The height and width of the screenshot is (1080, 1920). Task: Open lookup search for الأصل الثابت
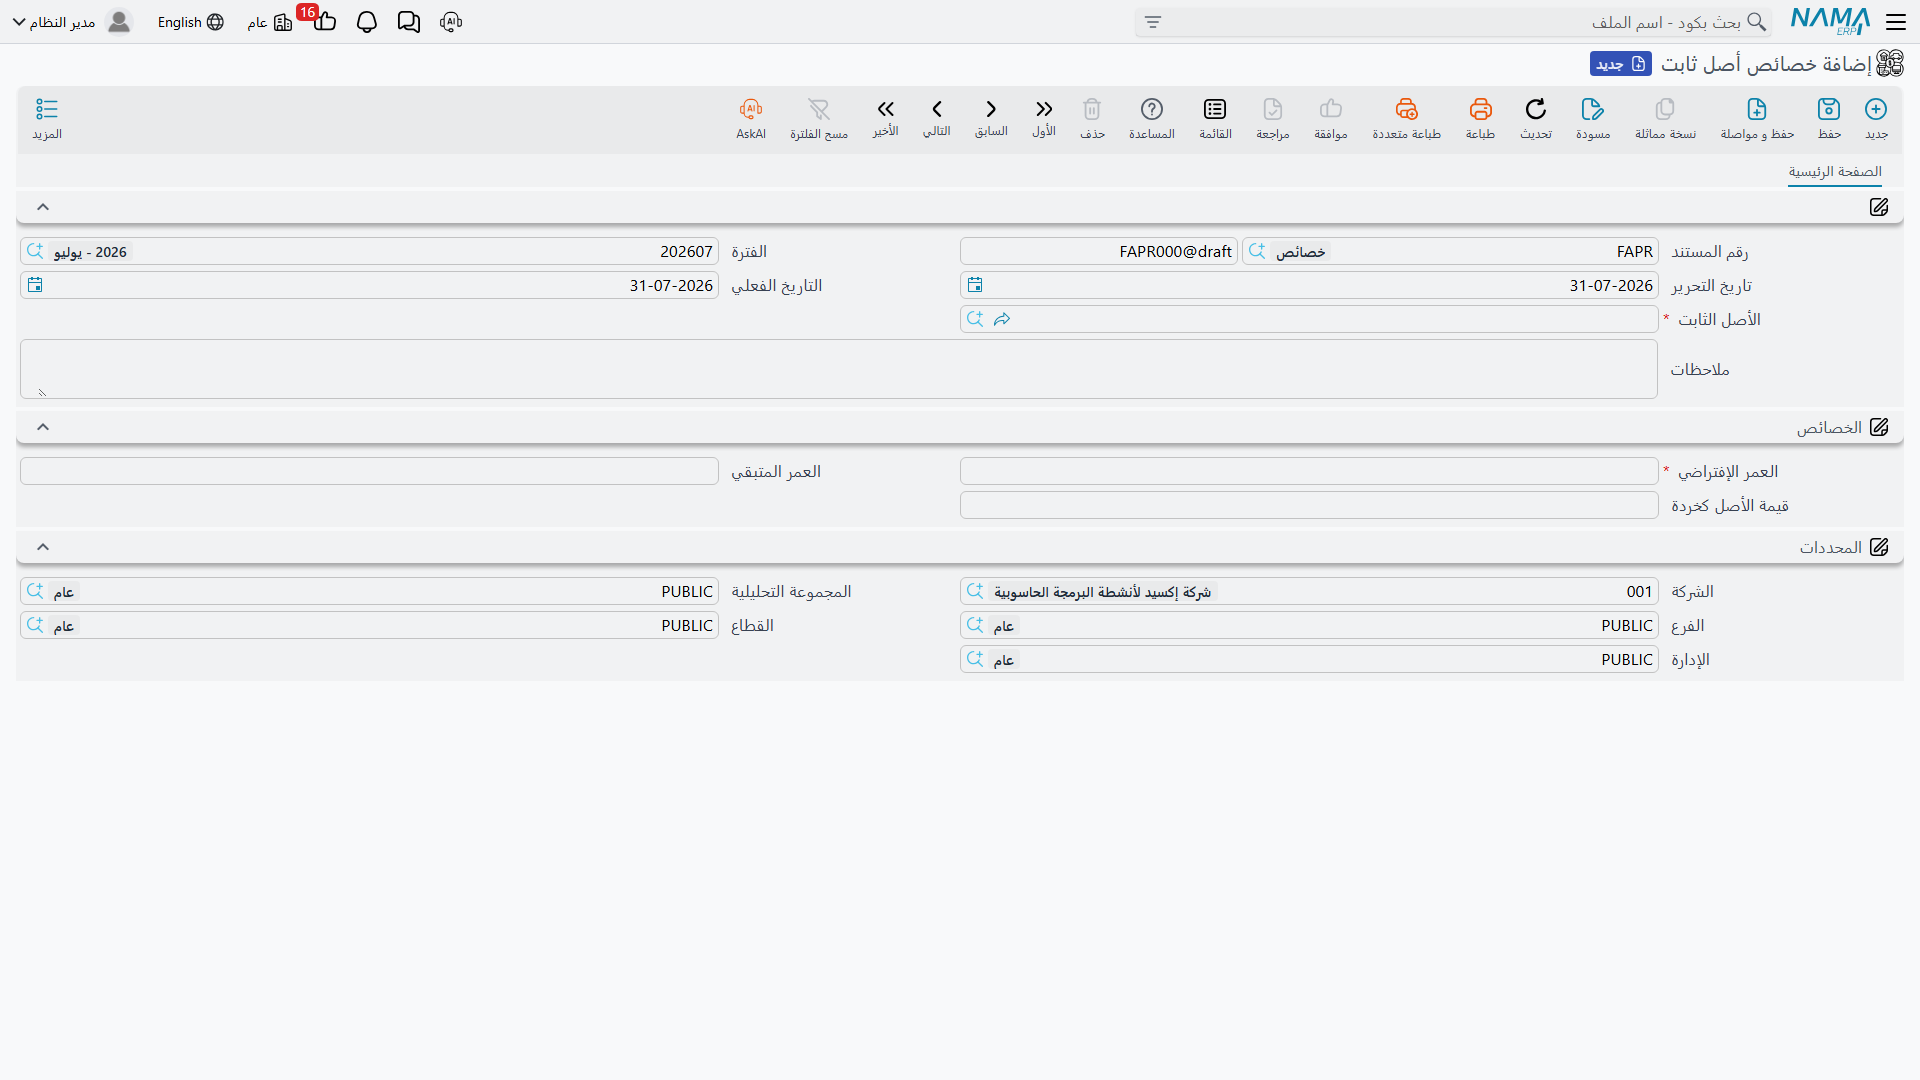tap(975, 319)
